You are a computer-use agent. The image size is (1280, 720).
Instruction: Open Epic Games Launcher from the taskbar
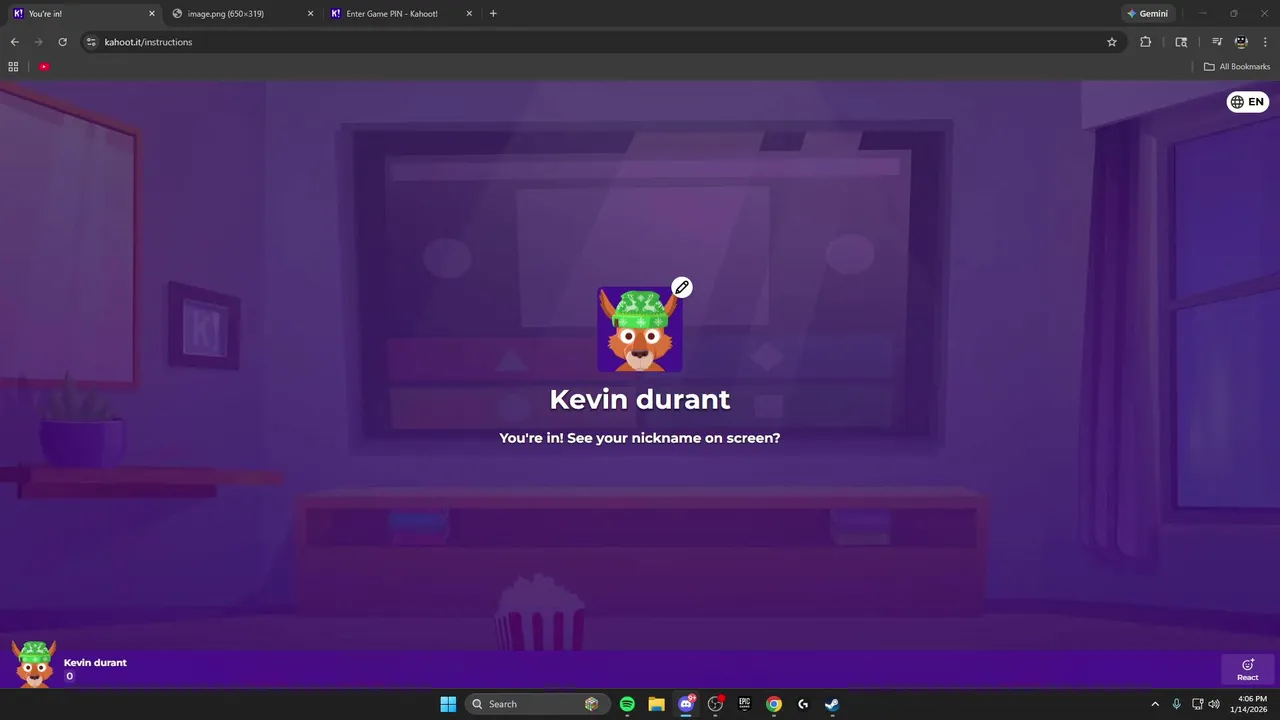click(744, 704)
